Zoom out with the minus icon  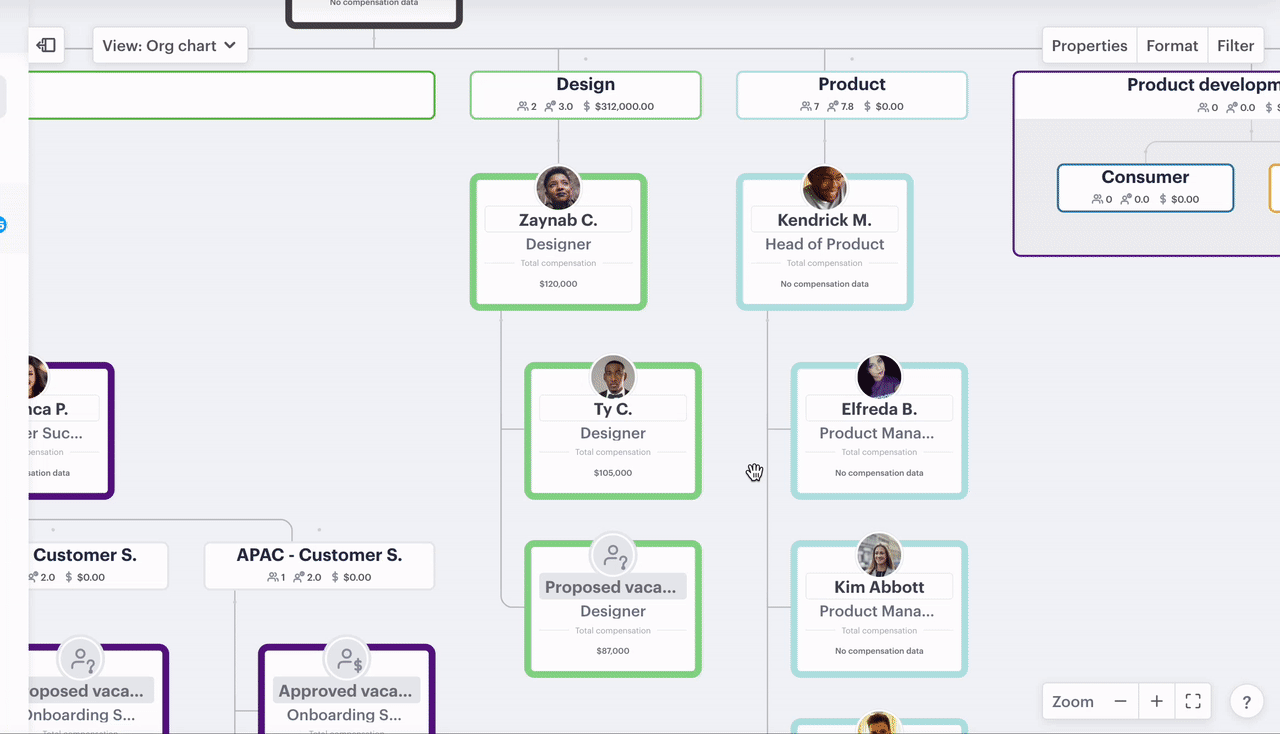coord(1120,702)
